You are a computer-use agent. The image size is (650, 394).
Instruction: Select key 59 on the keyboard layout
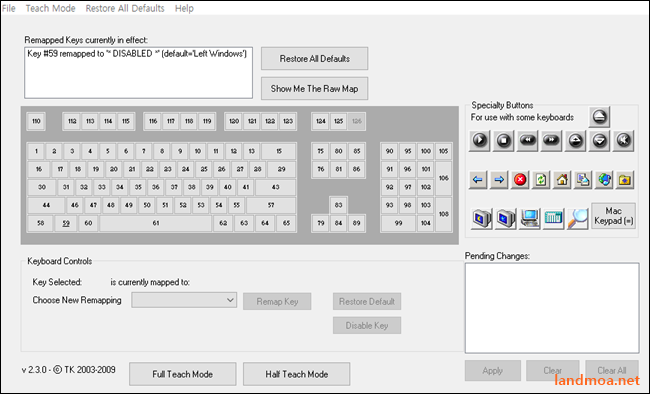[x=66, y=223]
